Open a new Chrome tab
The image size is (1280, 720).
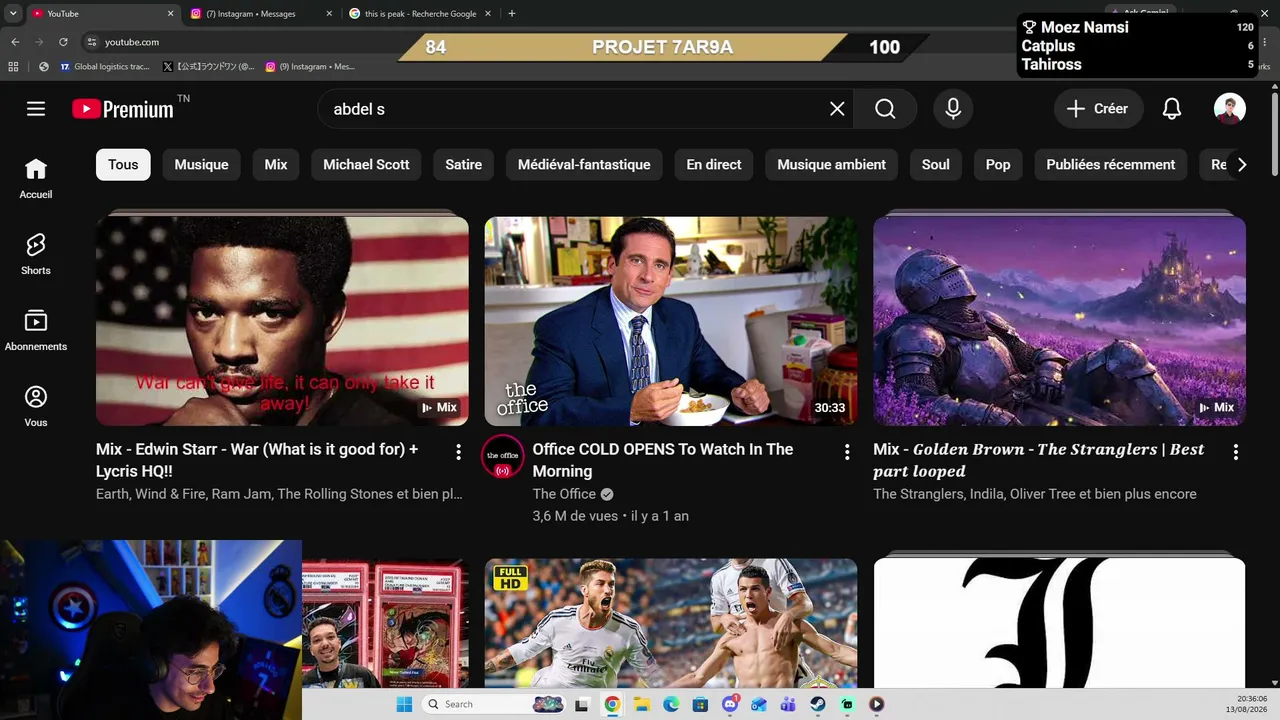(x=512, y=13)
